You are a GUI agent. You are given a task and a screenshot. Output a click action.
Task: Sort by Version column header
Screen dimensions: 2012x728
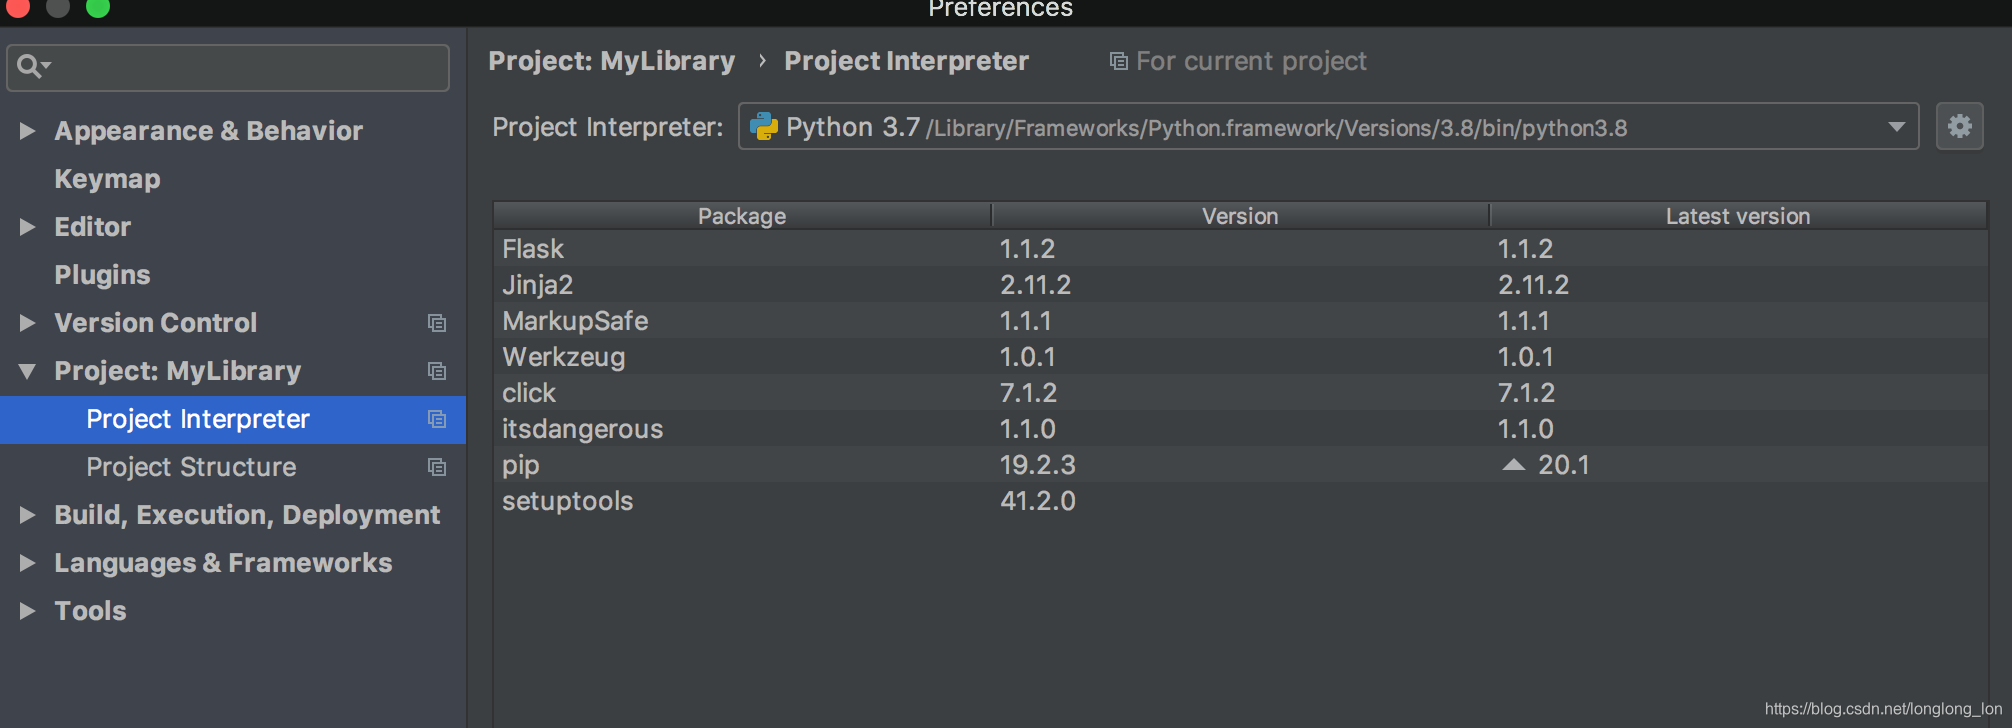(1240, 216)
